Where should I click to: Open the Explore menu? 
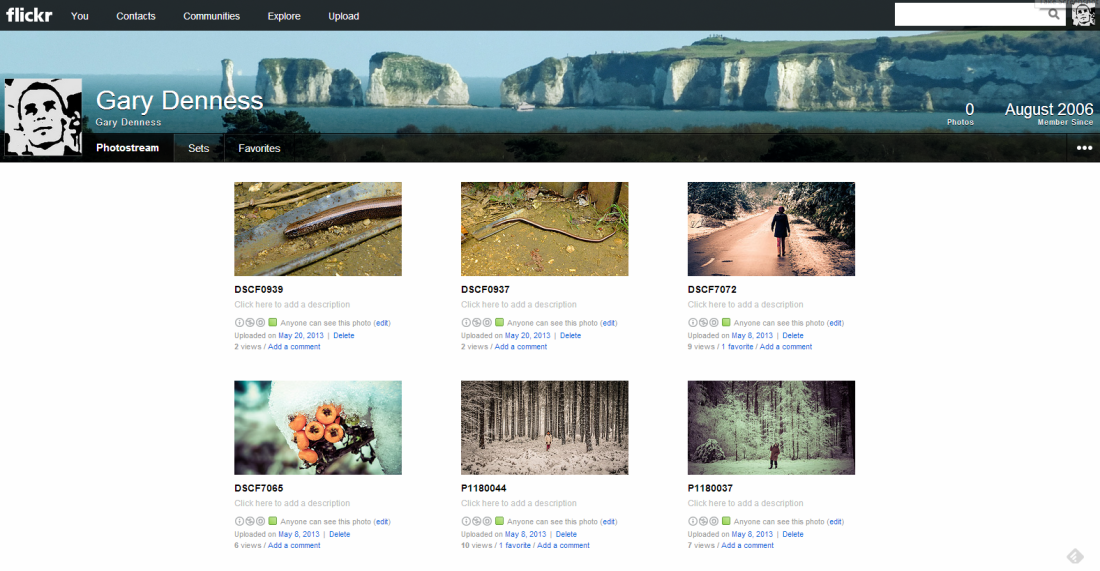coord(283,15)
